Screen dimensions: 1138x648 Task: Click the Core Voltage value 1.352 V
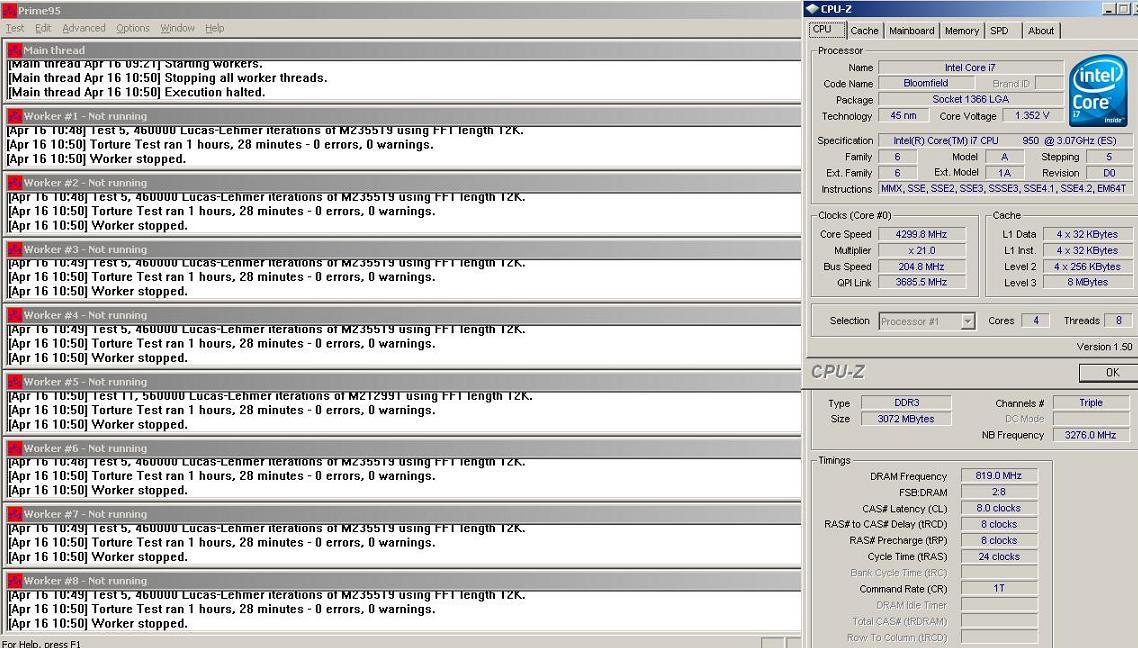(x=1032, y=115)
